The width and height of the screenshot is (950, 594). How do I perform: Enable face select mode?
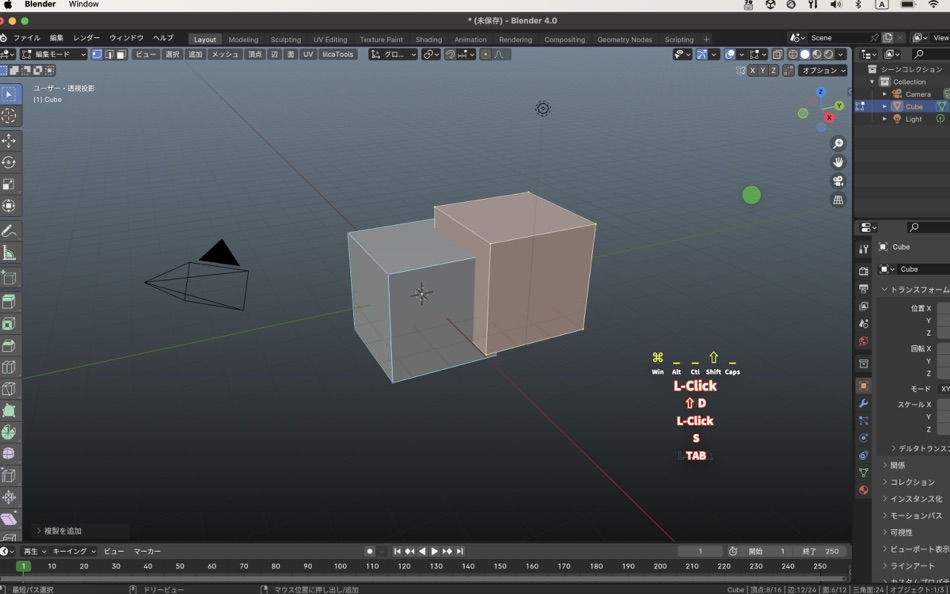click(121, 55)
